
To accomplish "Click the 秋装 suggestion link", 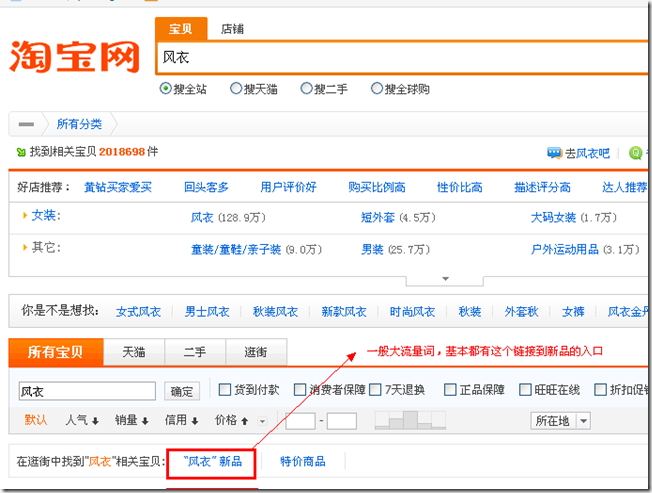I will 470,312.
